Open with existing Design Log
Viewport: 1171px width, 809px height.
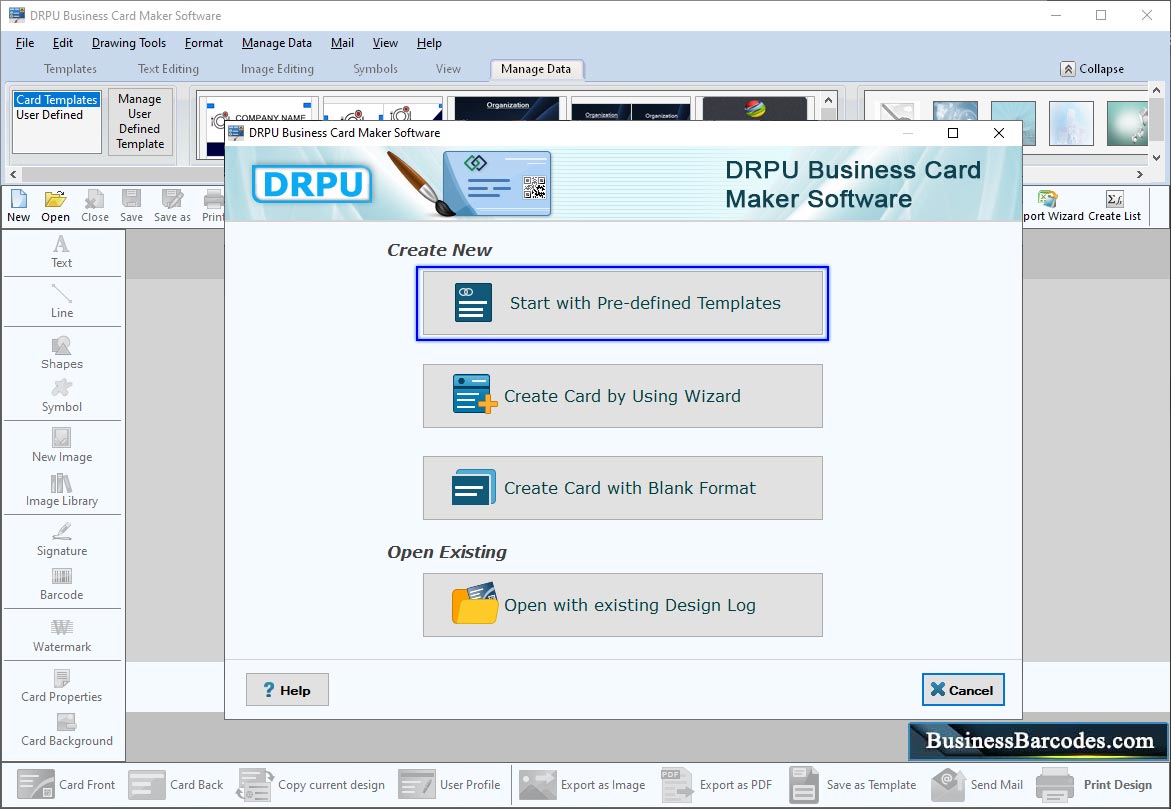[622, 605]
